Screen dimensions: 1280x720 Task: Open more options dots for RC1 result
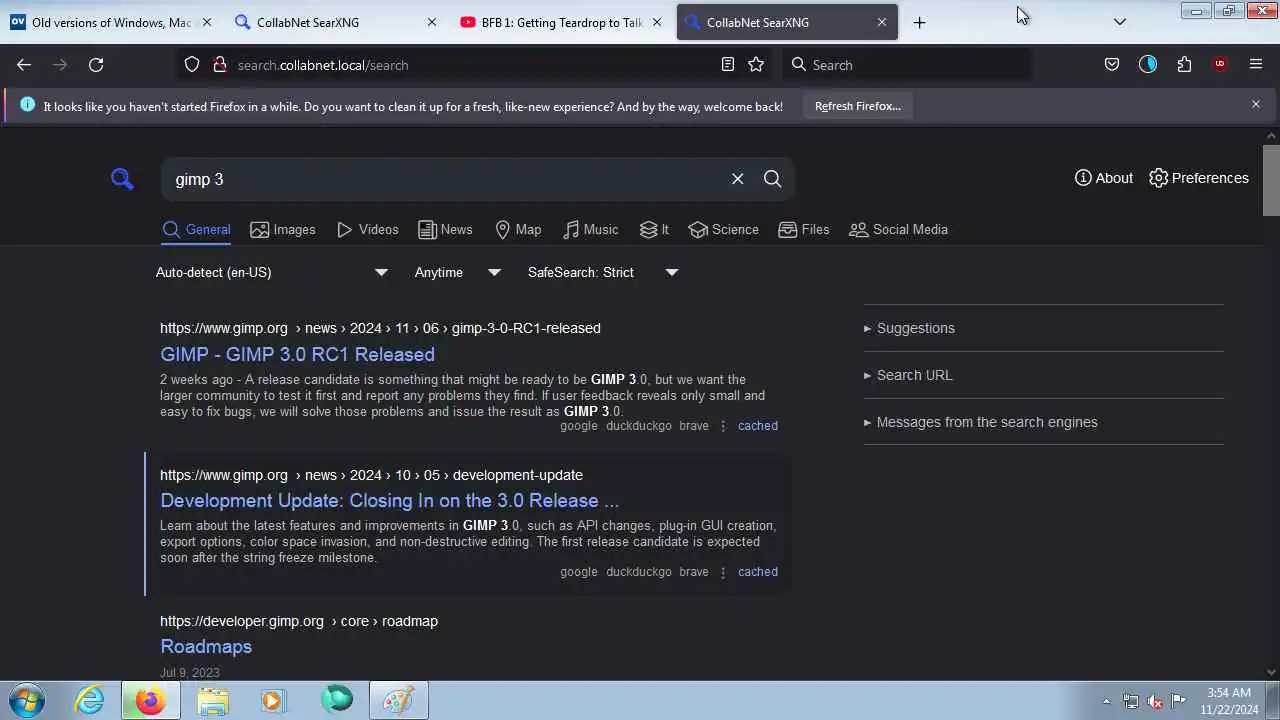point(723,426)
